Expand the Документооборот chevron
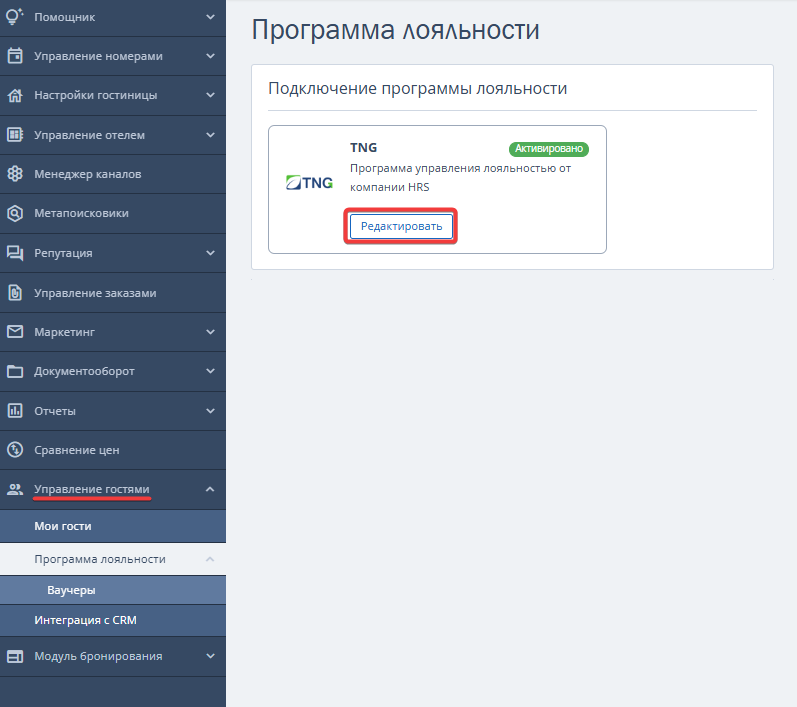The width and height of the screenshot is (797, 707). pos(210,371)
